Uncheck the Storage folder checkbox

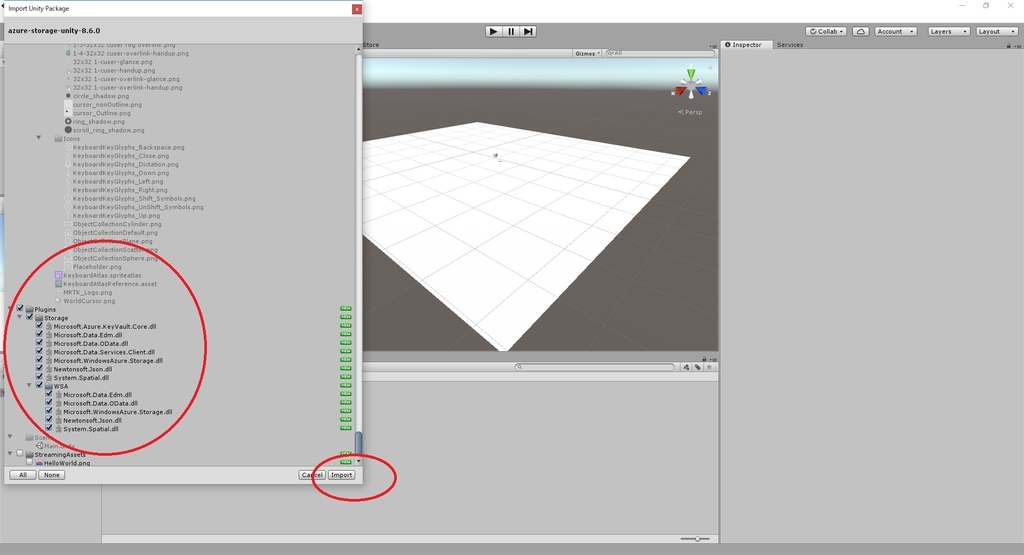point(29,317)
